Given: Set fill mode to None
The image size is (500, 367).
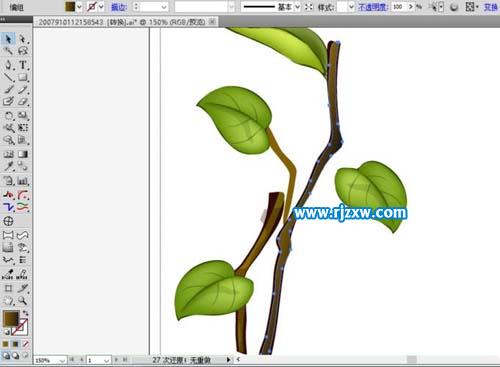Looking at the screenshot, I should click(x=26, y=344).
